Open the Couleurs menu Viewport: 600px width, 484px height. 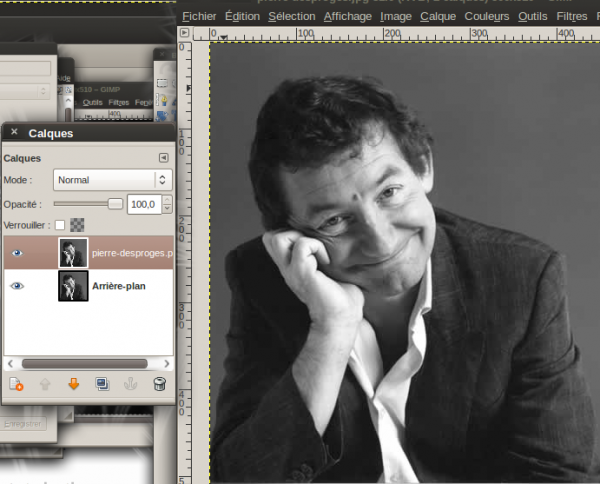coord(486,16)
